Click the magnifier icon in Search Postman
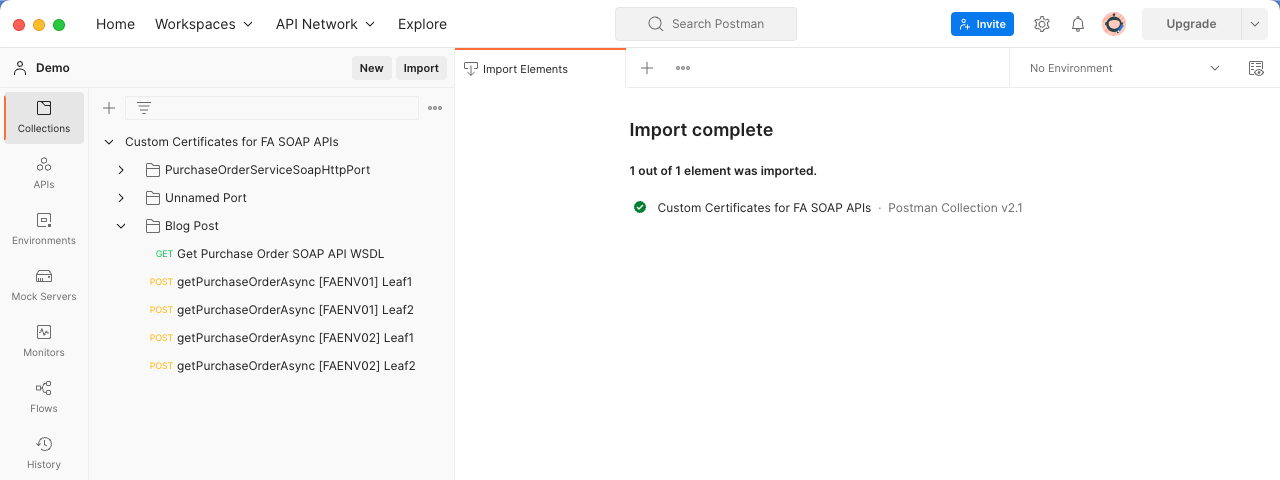Image resolution: width=1280 pixels, height=480 pixels. click(656, 24)
